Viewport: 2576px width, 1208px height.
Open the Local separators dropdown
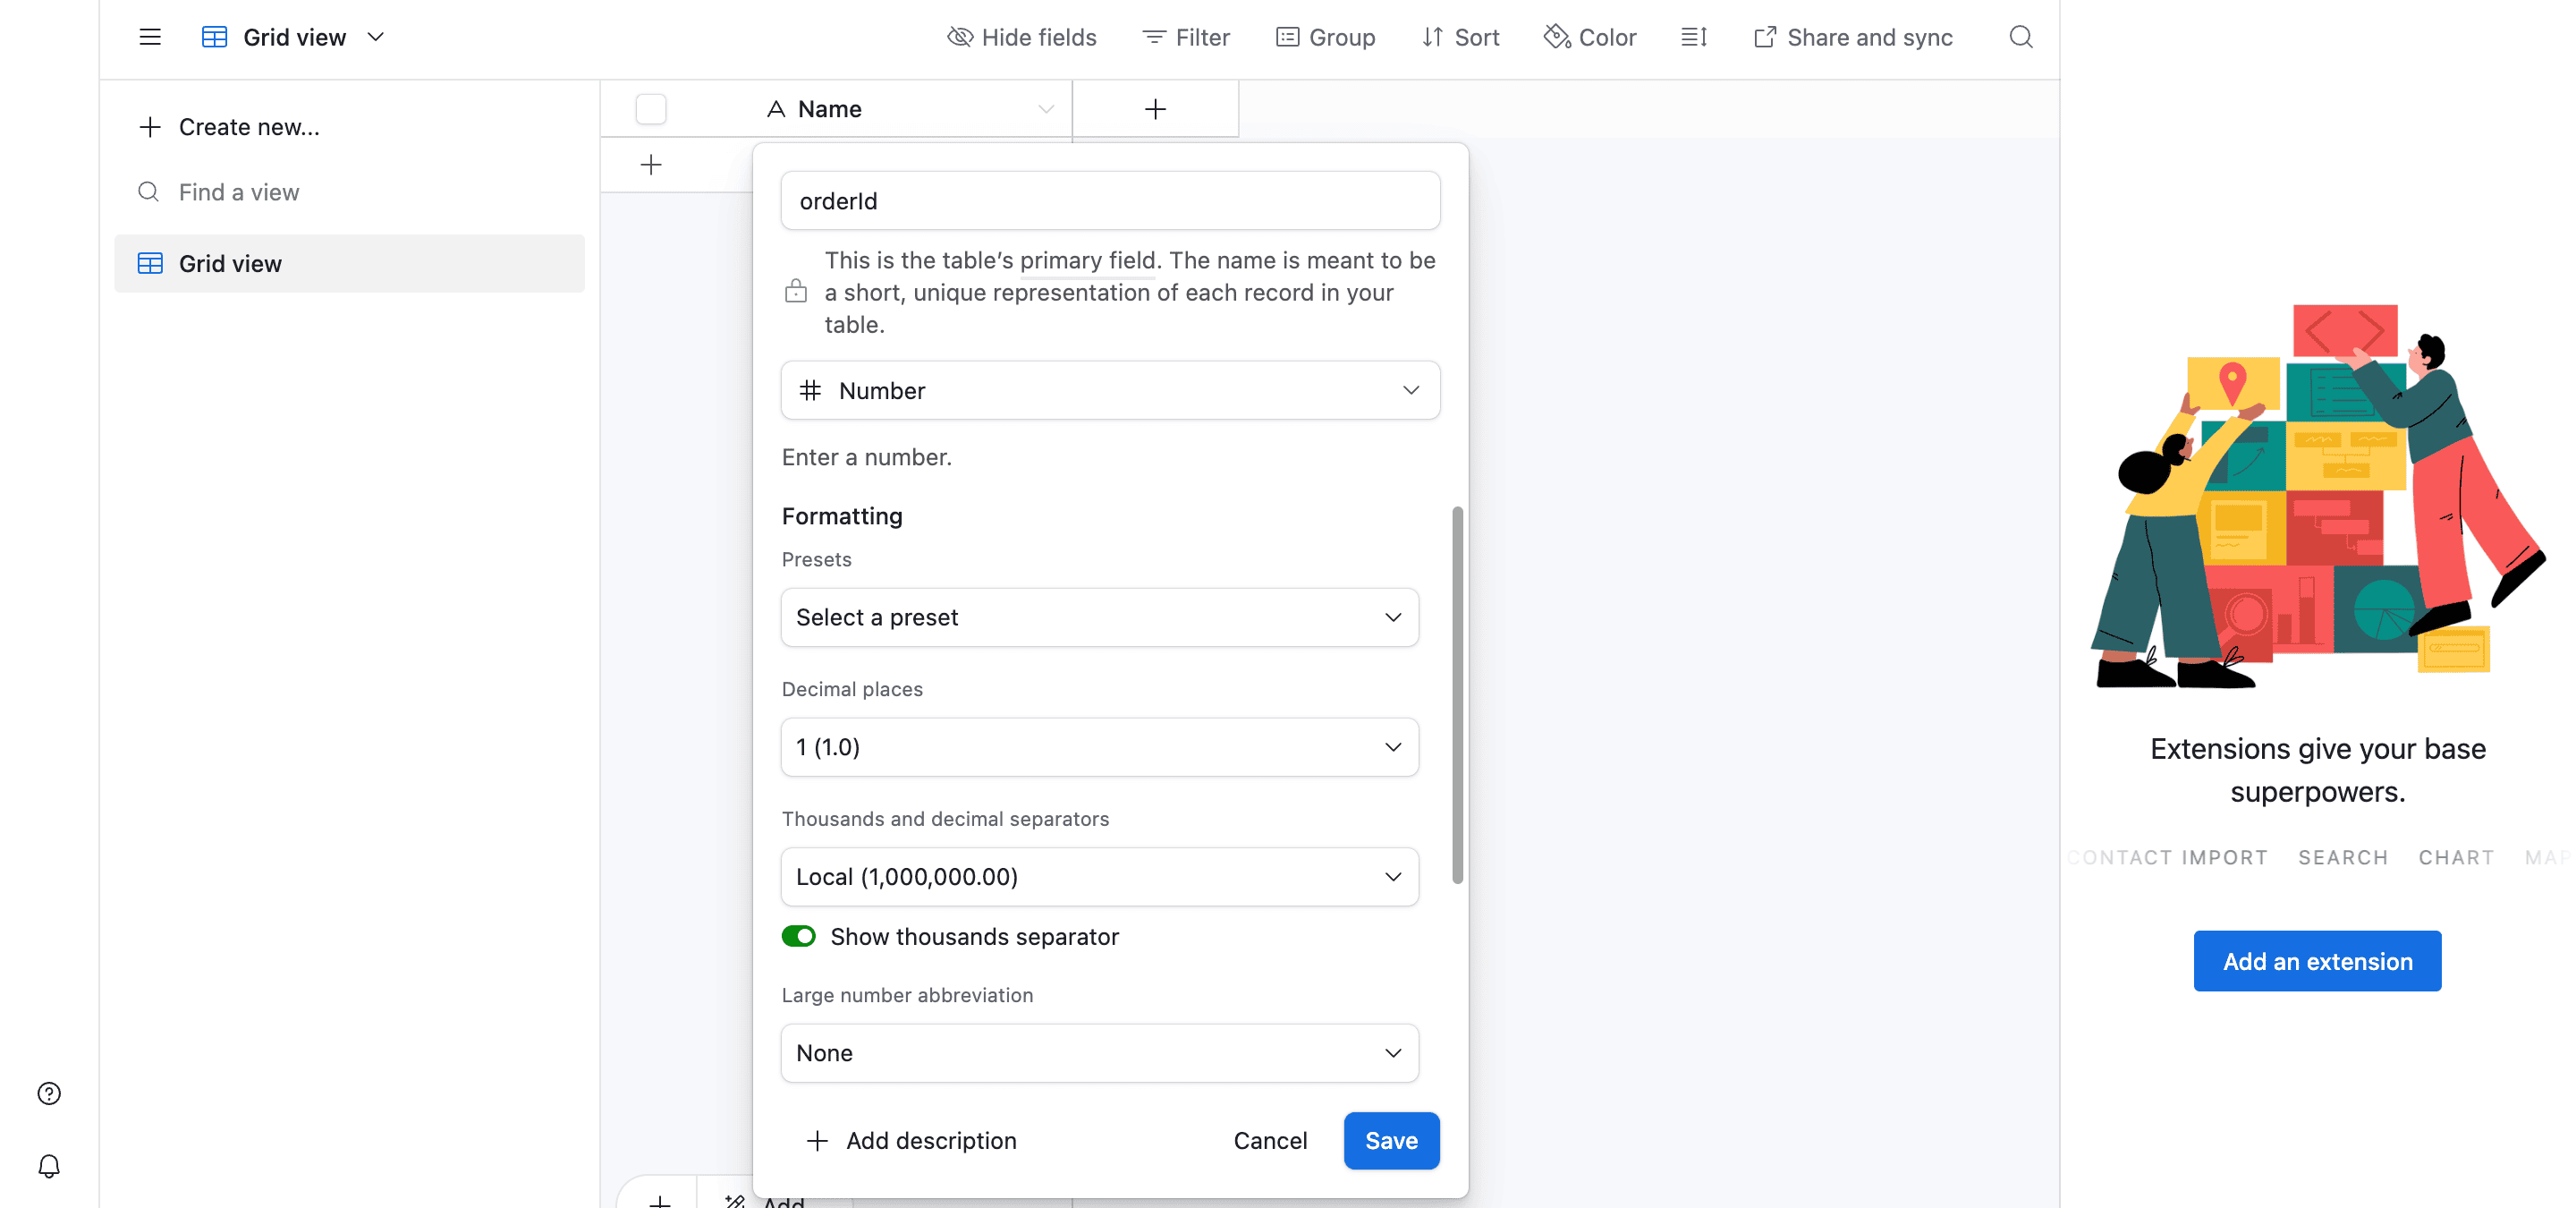[1099, 877]
